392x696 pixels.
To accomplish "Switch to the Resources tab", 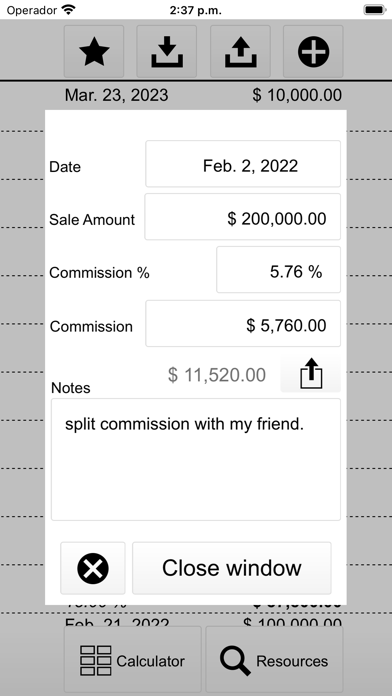I will pyautogui.click(x=274, y=661).
